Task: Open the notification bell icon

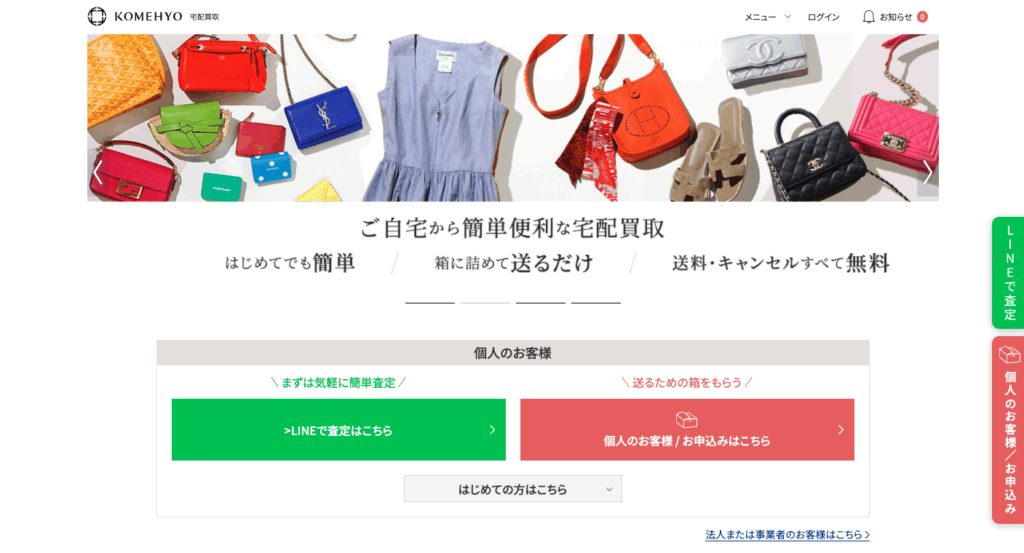Action: (868, 17)
